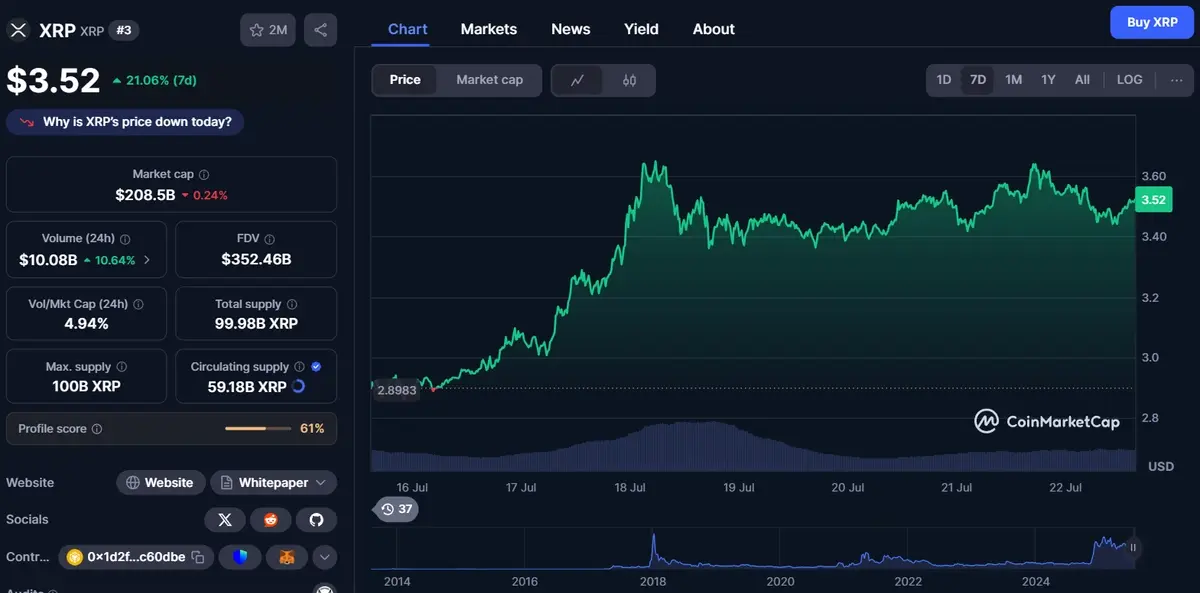Image resolution: width=1200 pixels, height=593 pixels.
Task: Open chart more options ellipsis
Action: (1176, 80)
